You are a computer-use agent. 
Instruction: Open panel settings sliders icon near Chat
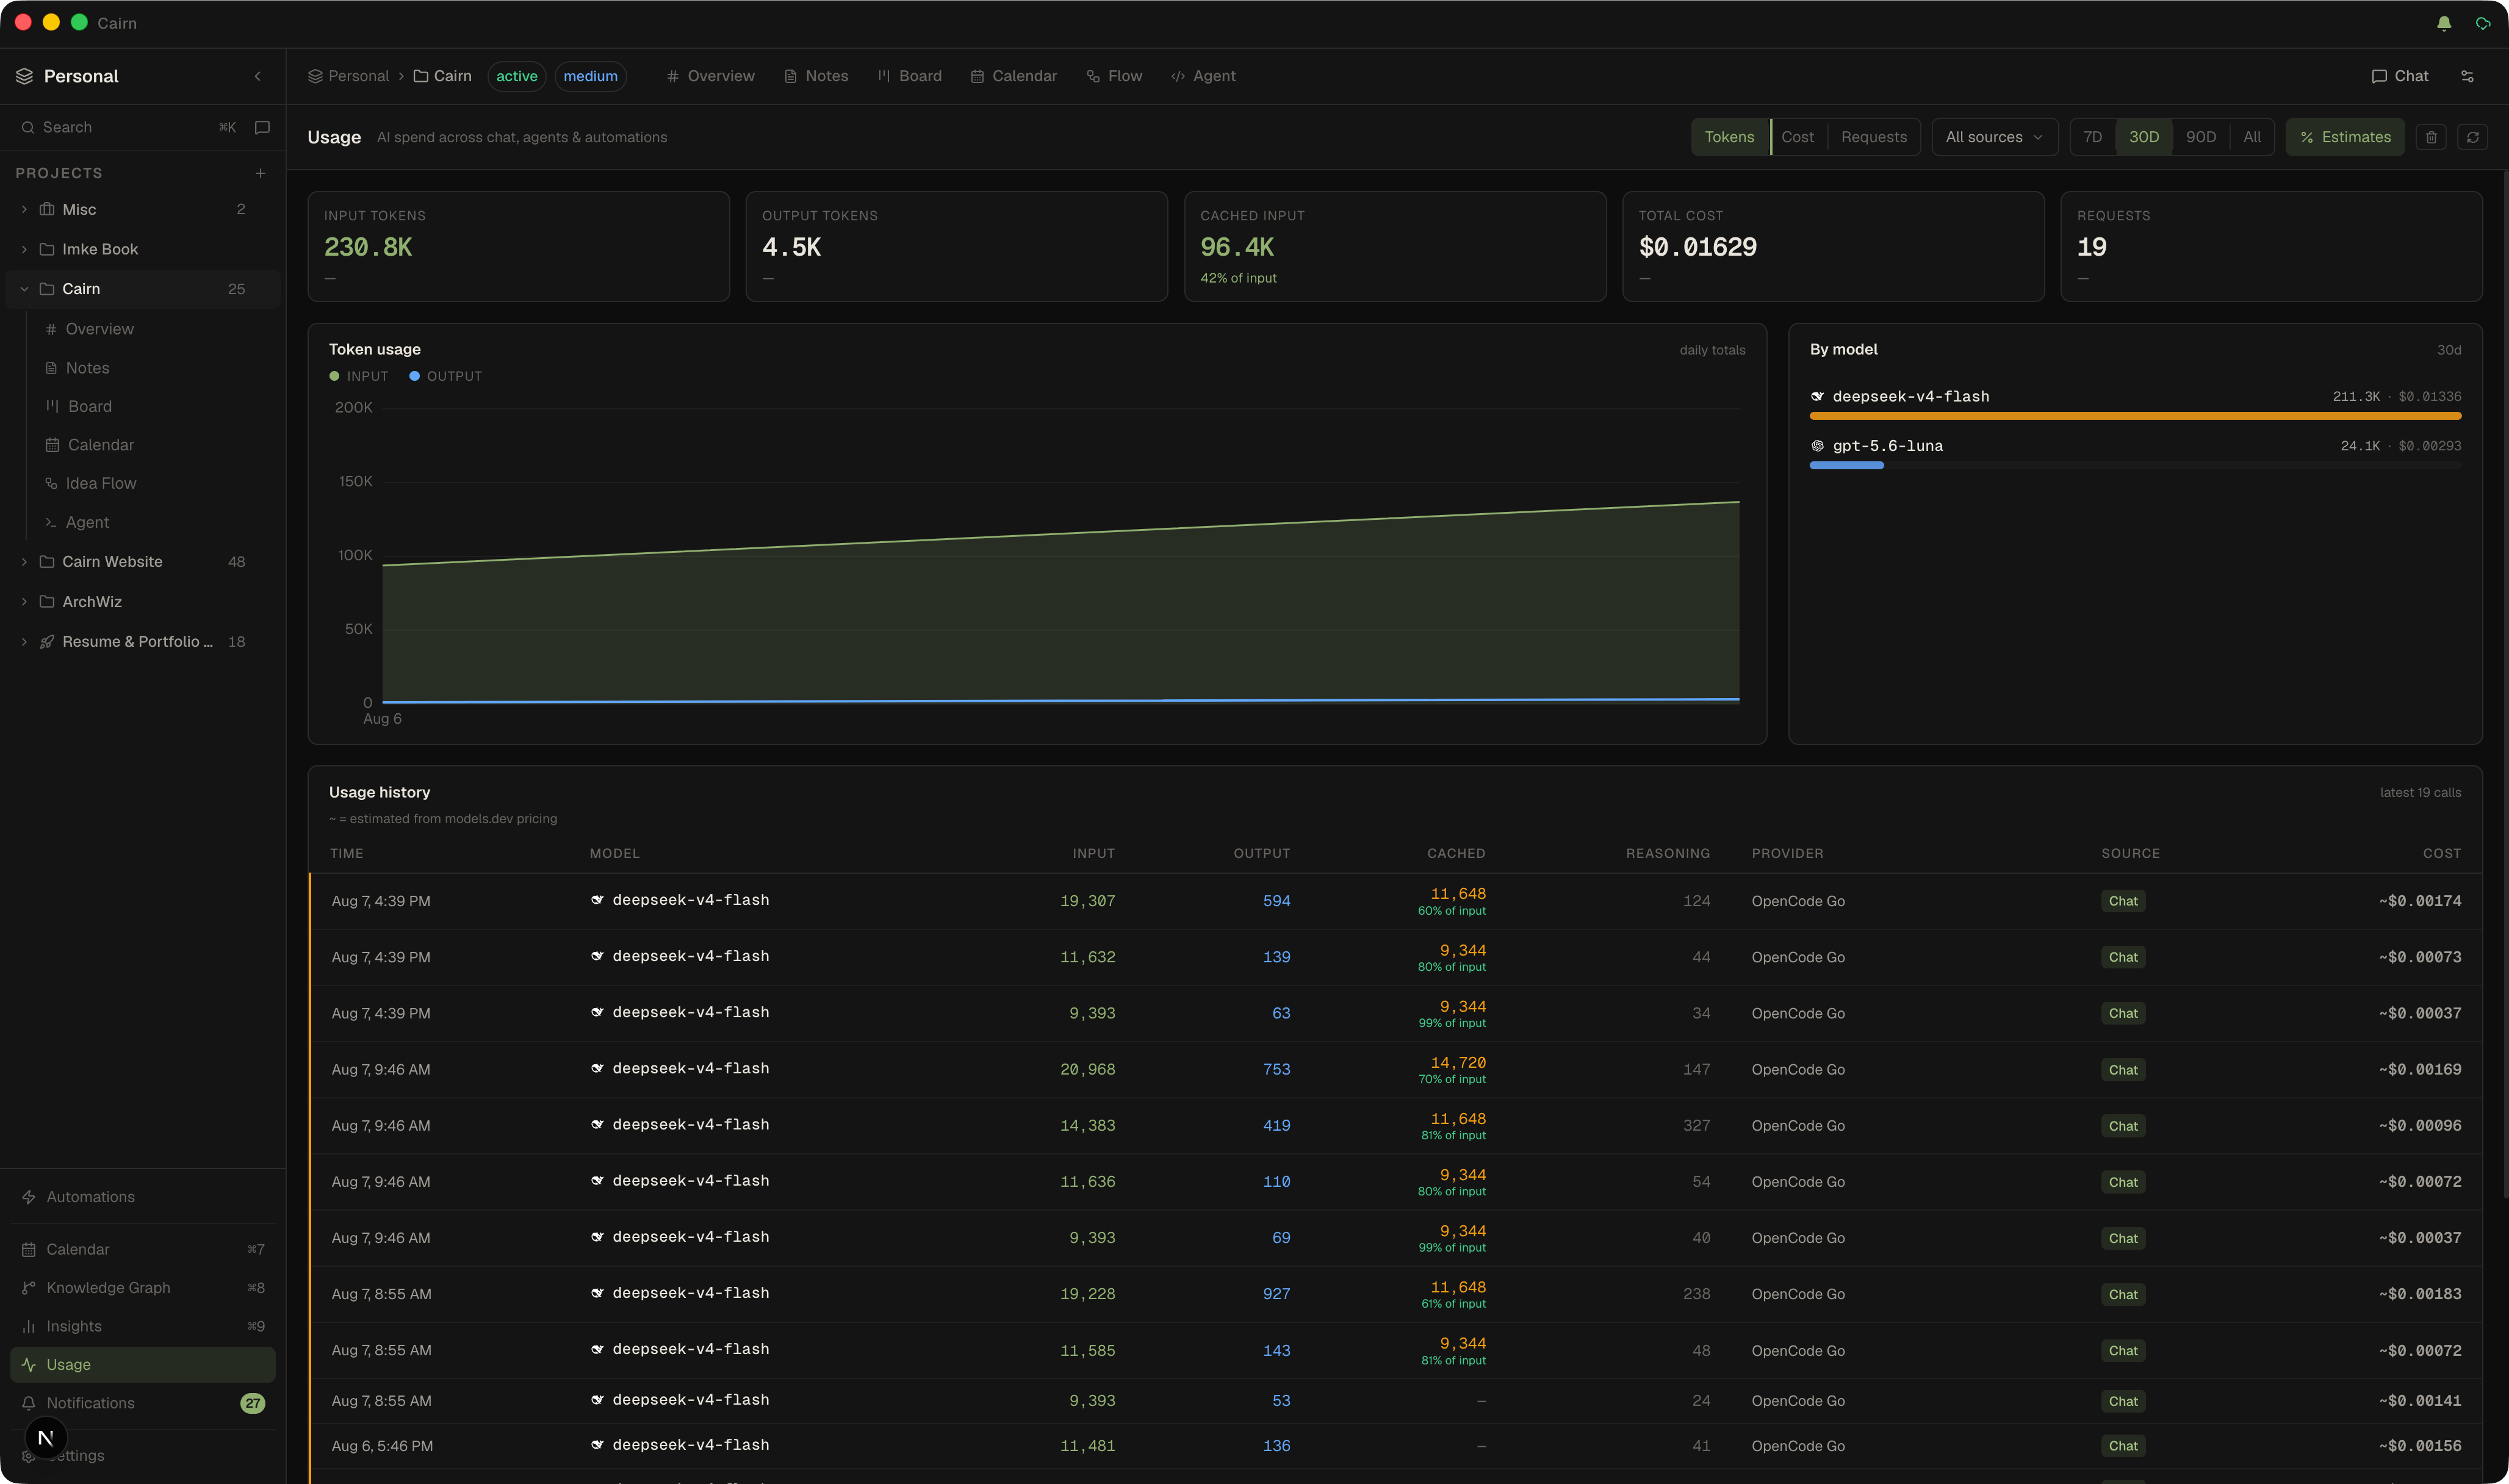click(x=2467, y=76)
